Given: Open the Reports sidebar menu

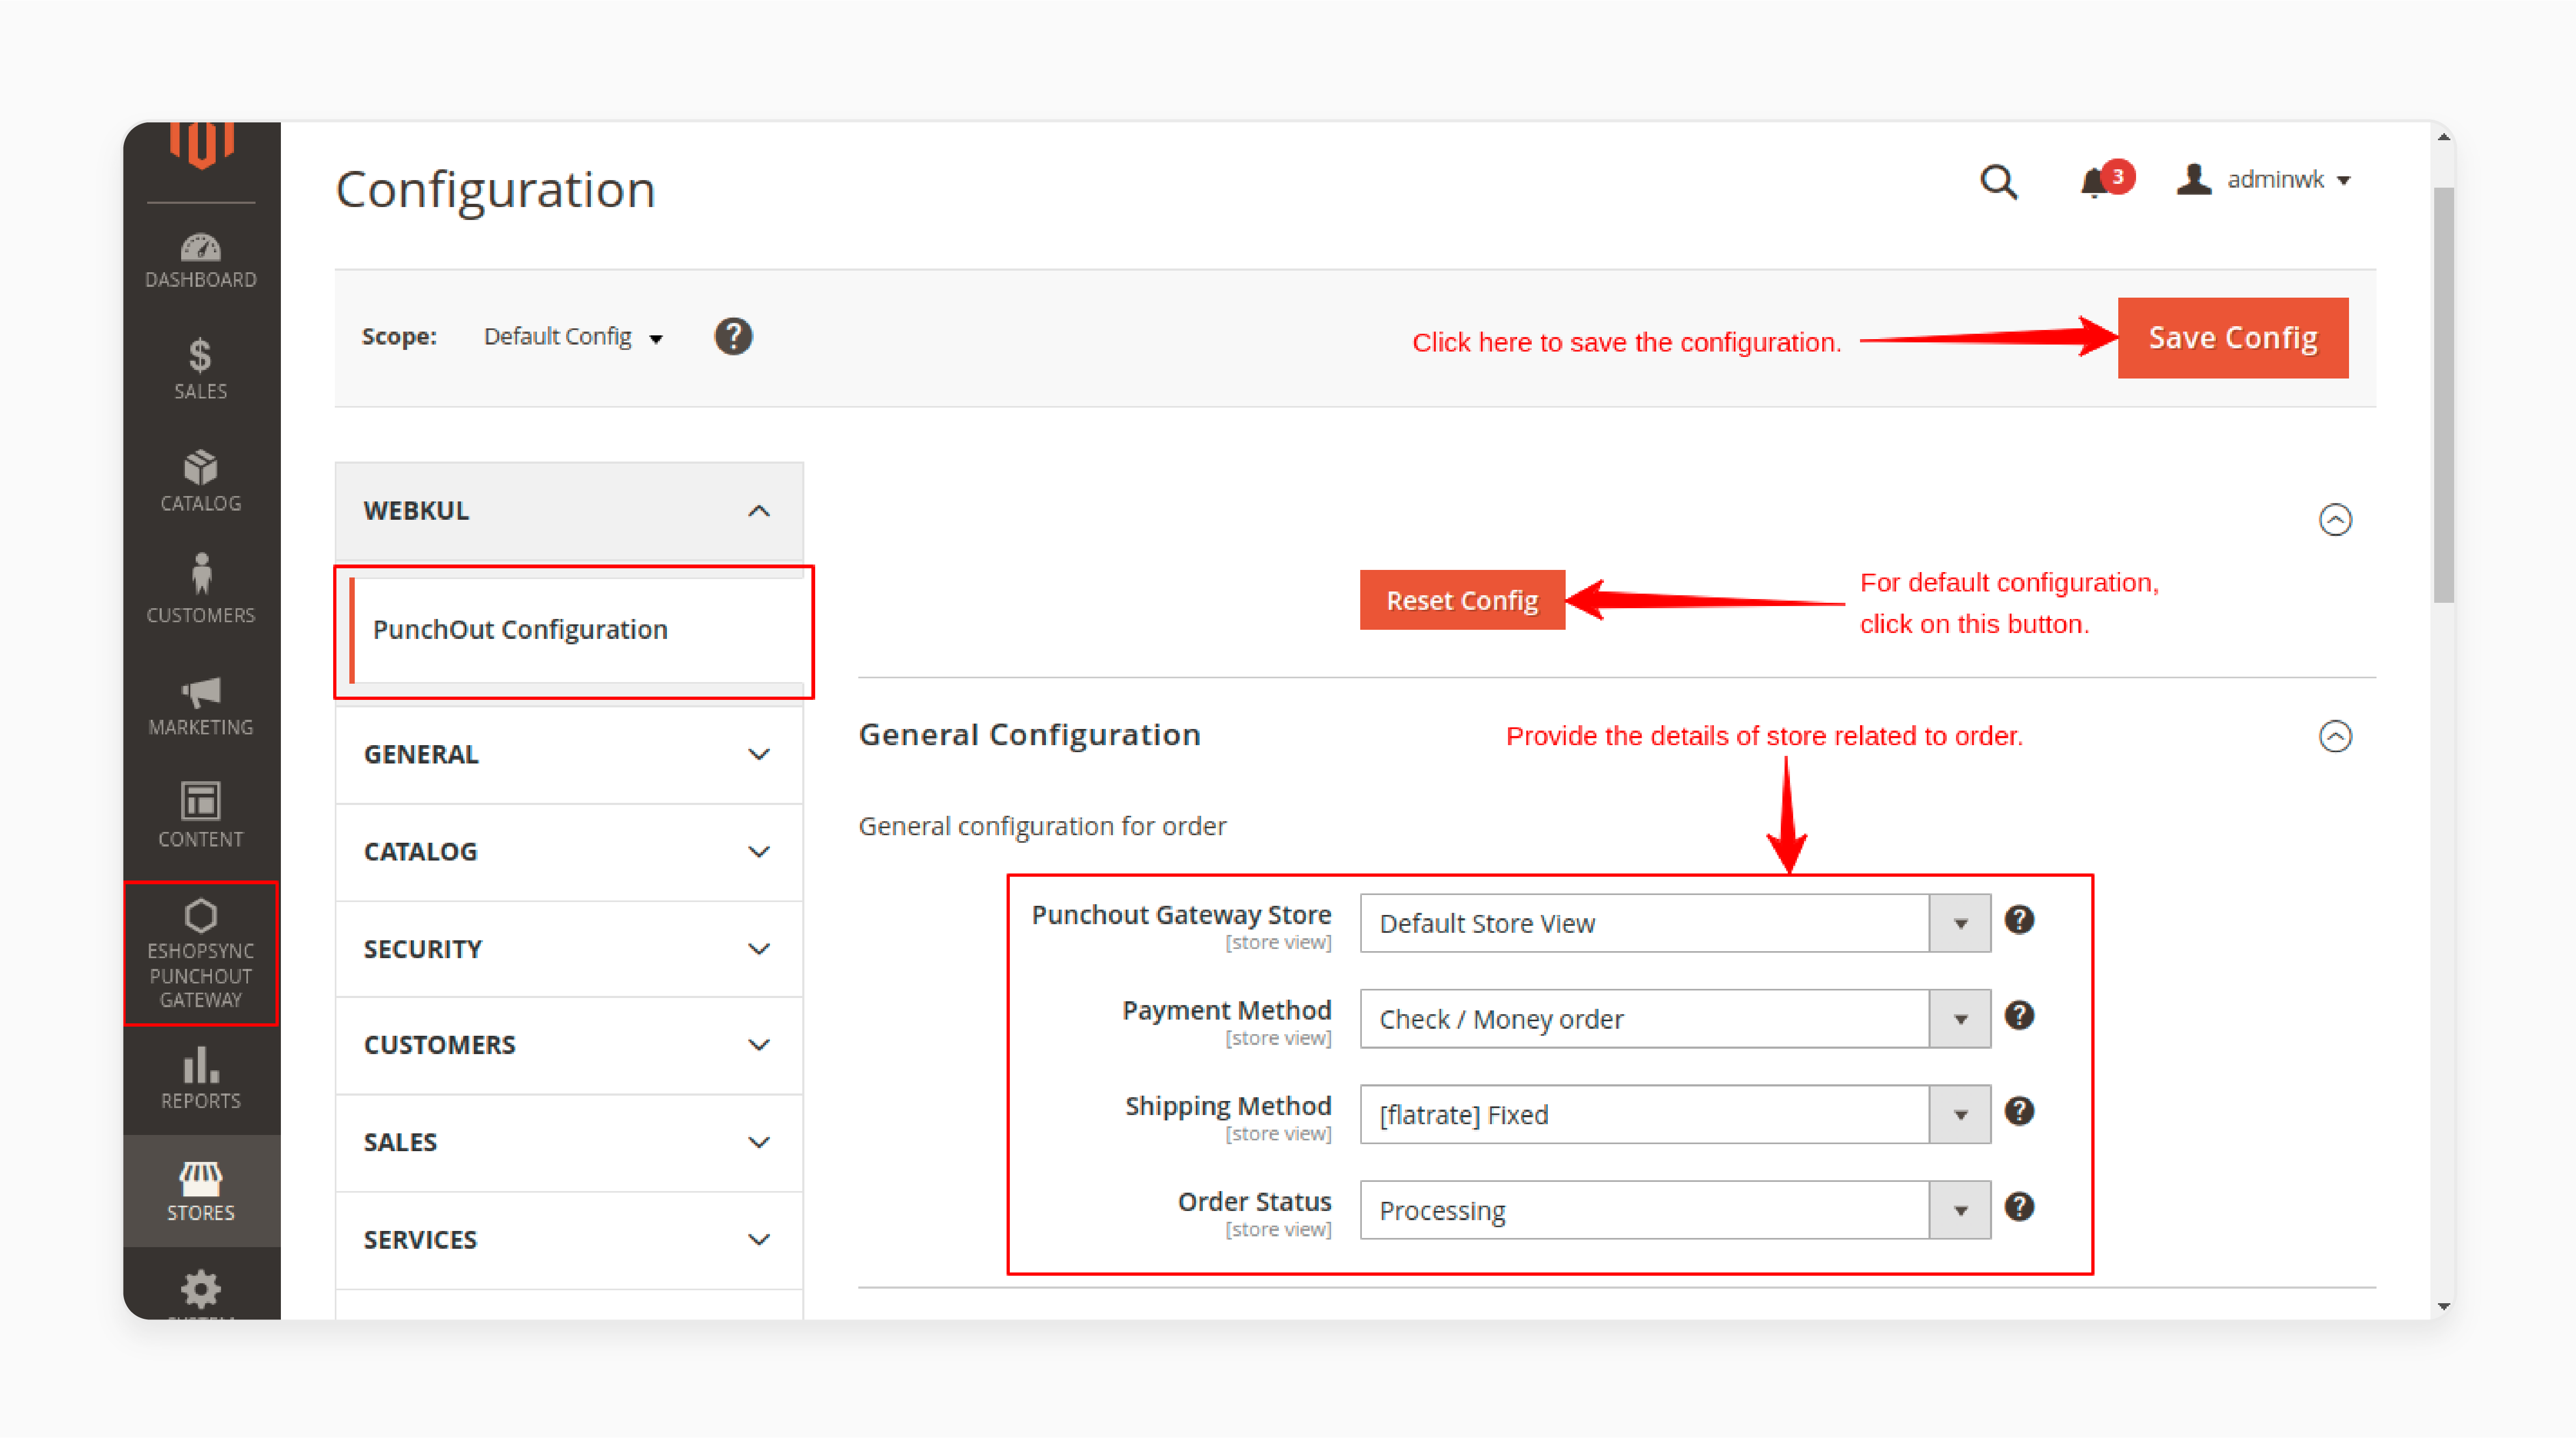Looking at the screenshot, I should tap(201, 1078).
